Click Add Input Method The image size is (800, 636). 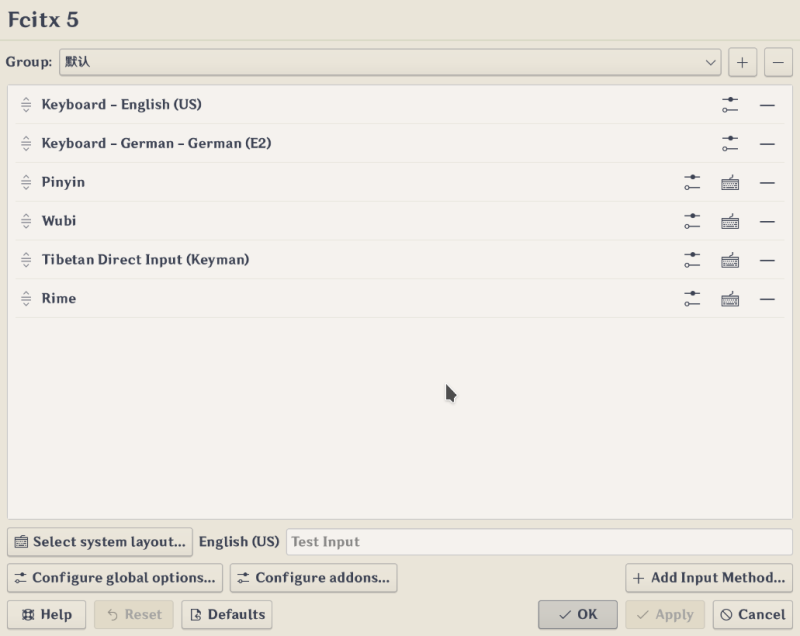coord(708,578)
